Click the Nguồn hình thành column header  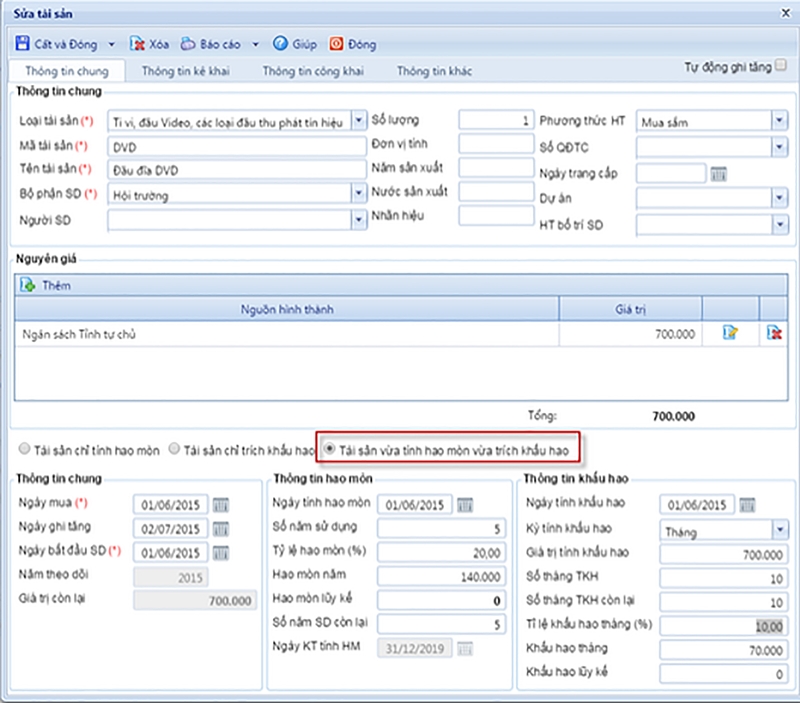[287, 309]
